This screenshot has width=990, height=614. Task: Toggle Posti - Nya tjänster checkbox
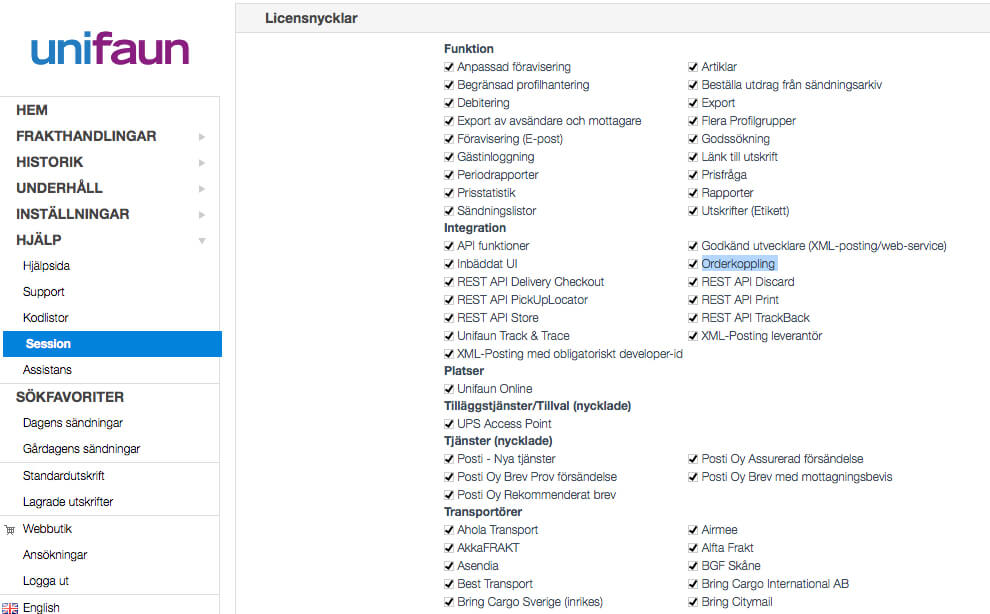click(x=449, y=459)
